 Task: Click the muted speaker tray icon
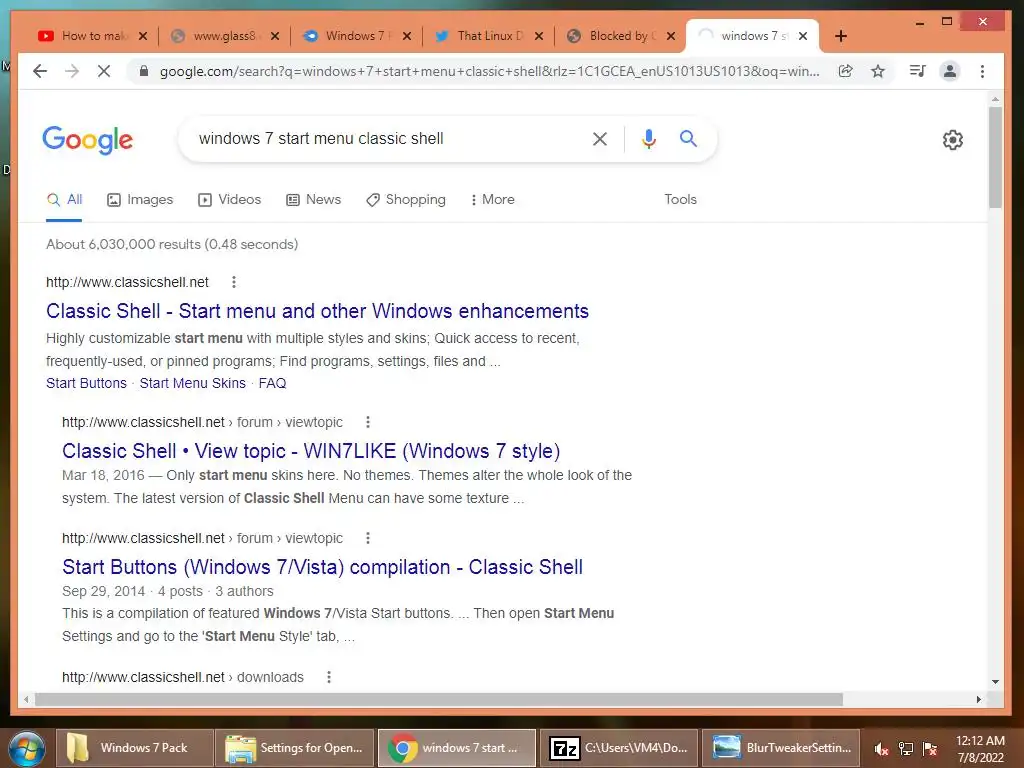882,749
